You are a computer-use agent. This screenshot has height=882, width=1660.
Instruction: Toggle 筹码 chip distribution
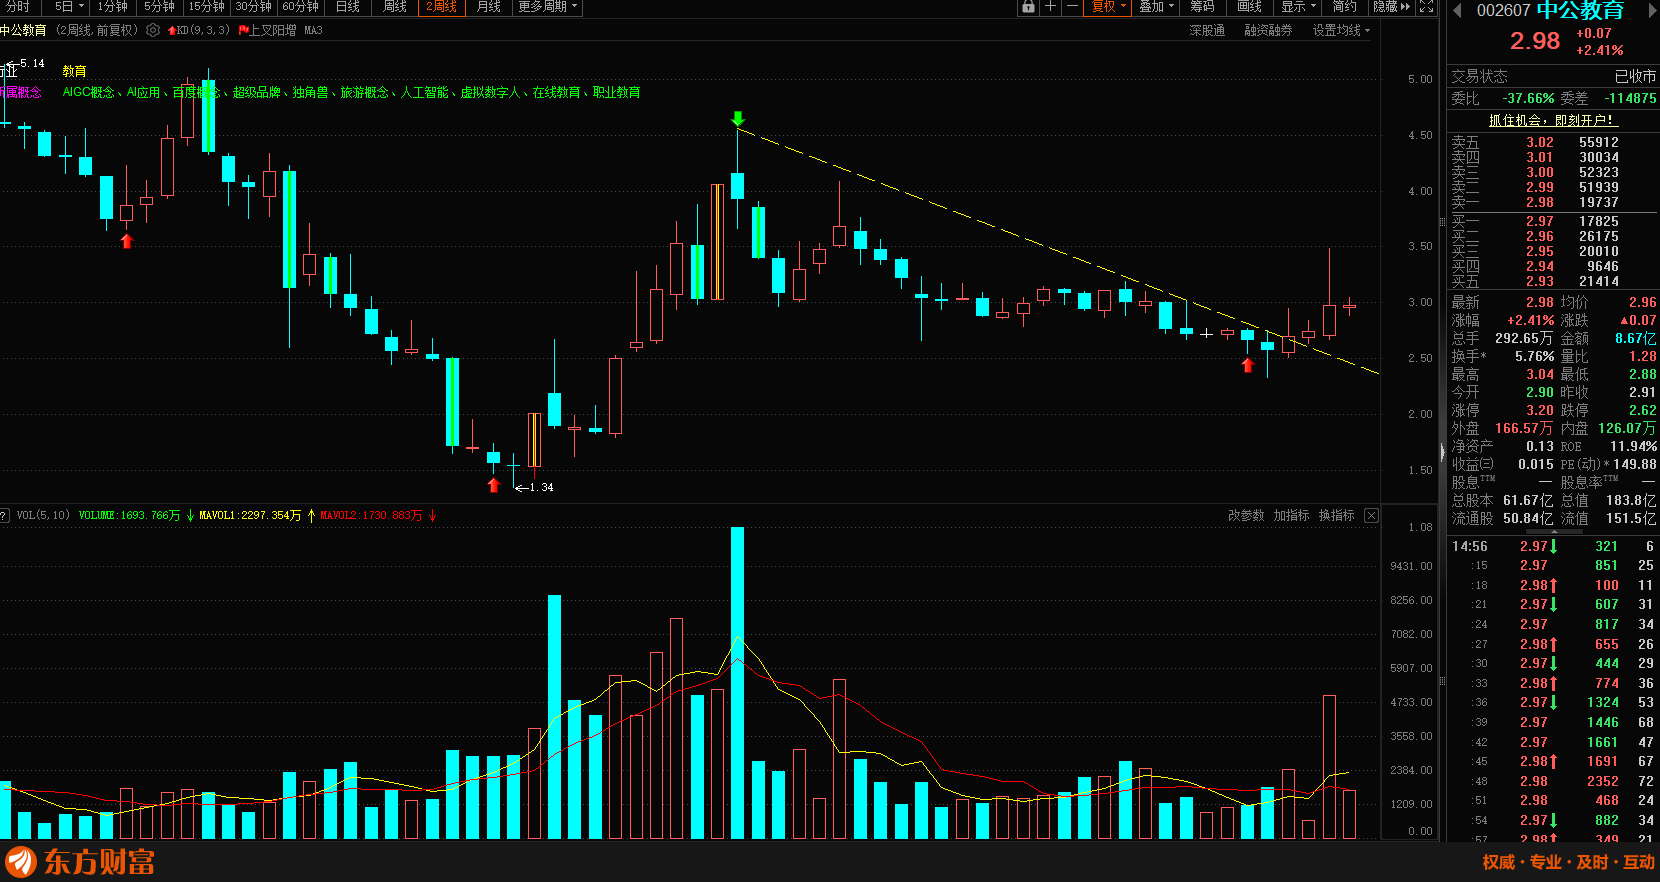[1202, 6]
